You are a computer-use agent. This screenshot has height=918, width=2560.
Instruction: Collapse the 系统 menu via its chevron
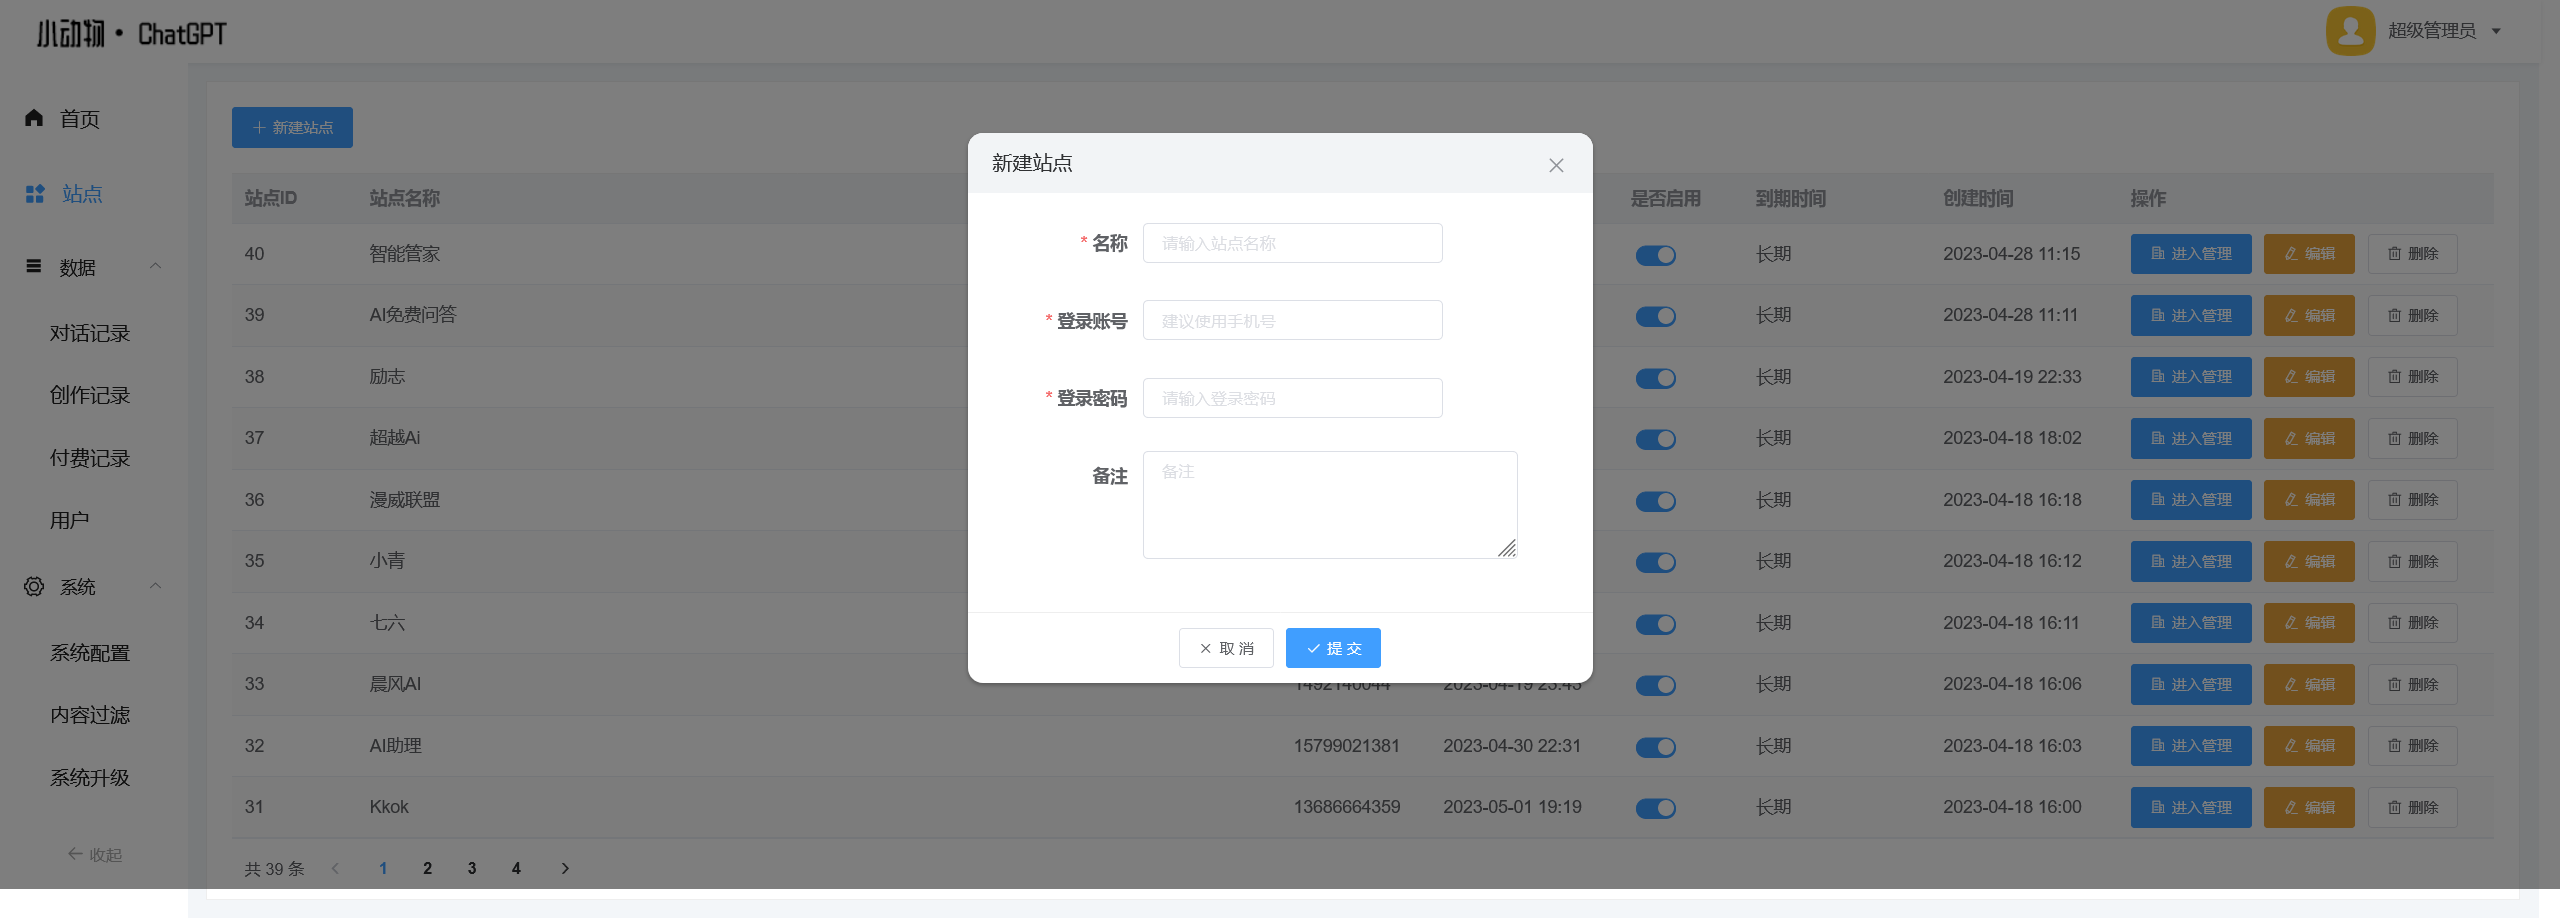coord(156,586)
